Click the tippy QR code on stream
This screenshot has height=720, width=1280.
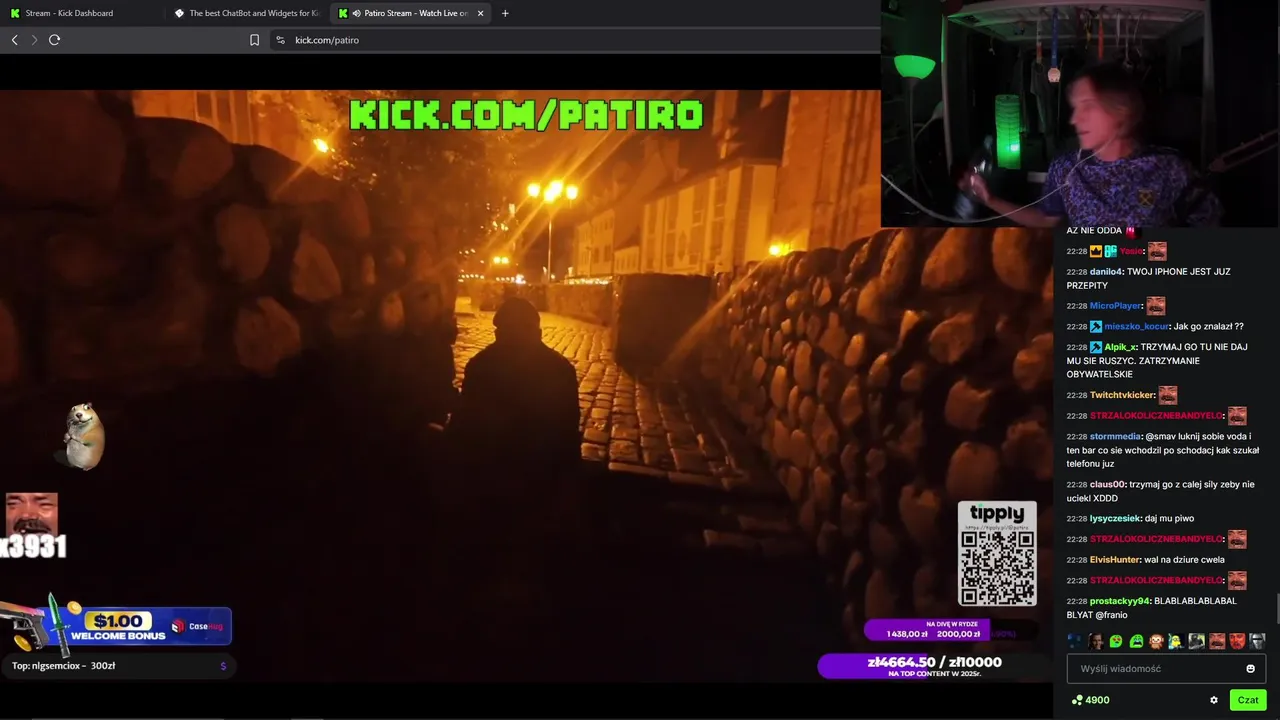point(997,566)
